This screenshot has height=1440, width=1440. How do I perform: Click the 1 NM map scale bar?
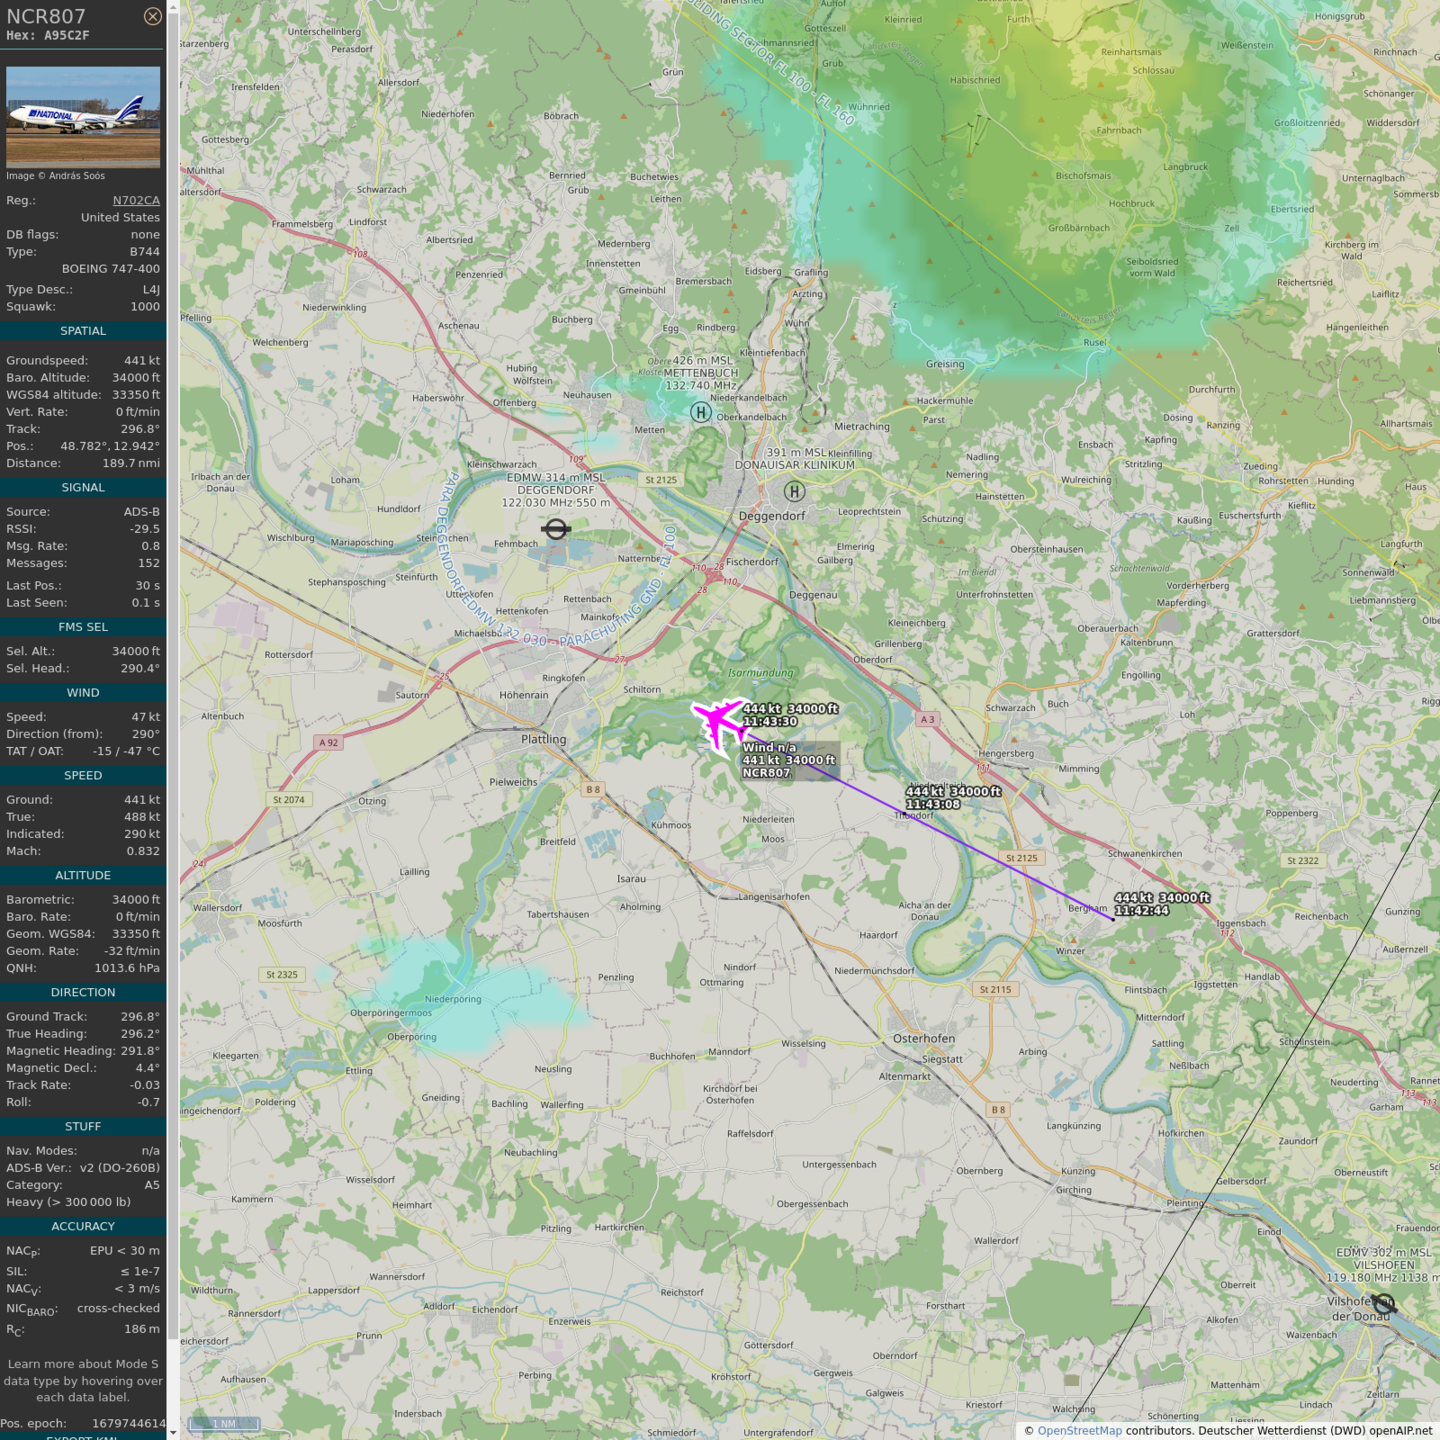click(223, 1423)
